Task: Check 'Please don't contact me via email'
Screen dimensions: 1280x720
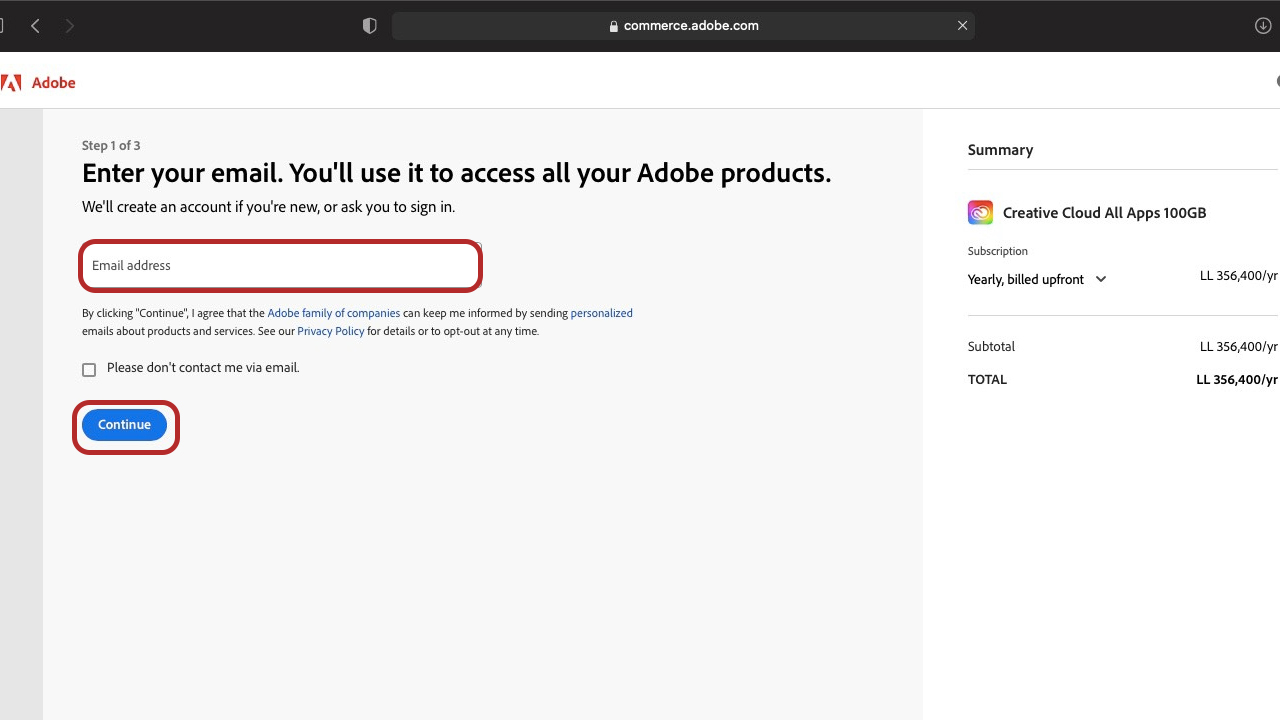Action: (89, 369)
